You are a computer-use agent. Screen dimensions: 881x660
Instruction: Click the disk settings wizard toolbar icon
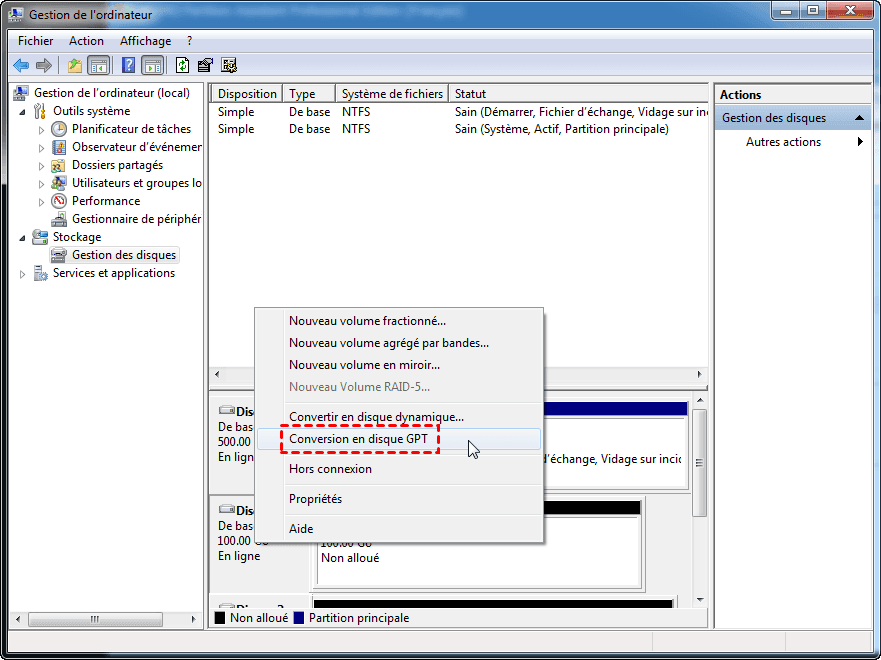[x=229, y=66]
